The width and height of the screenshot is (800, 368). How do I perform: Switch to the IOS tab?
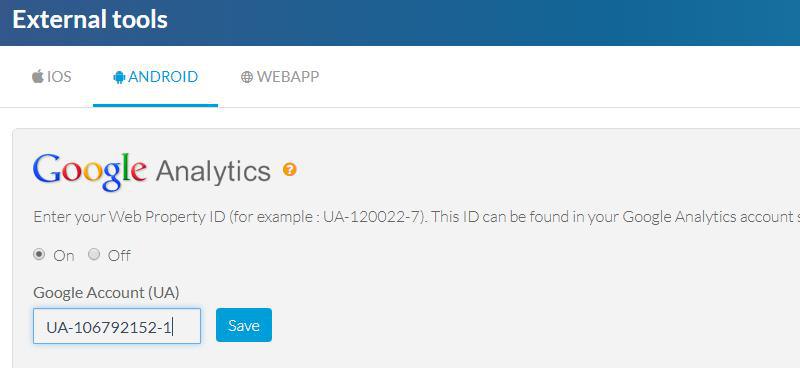click(x=52, y=77)
